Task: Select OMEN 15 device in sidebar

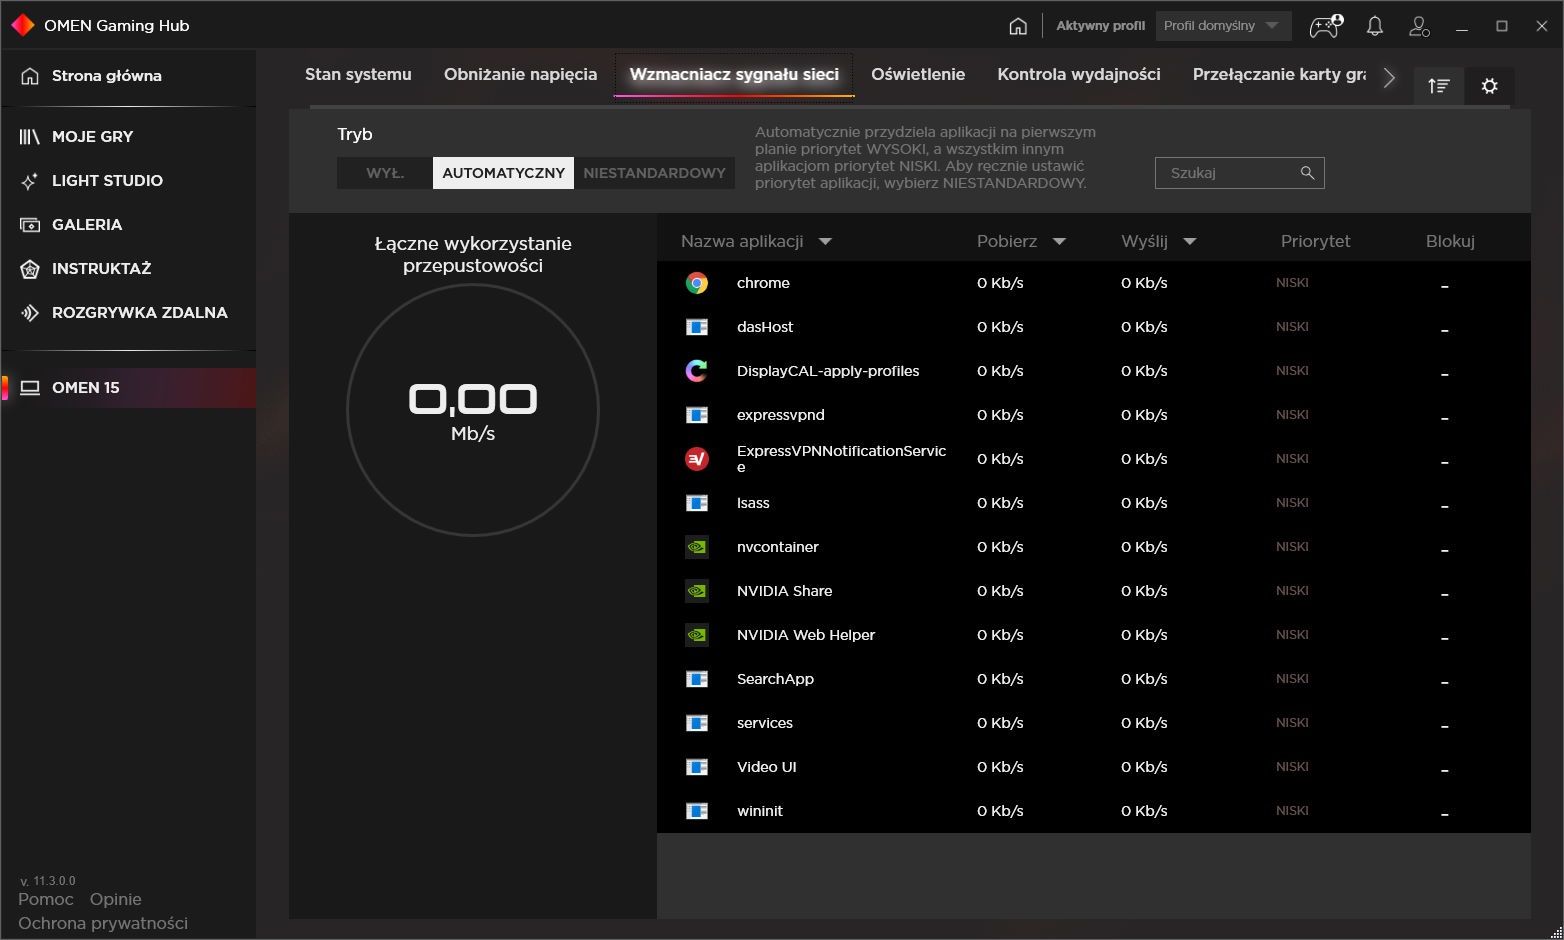Action: pos(128,388)
